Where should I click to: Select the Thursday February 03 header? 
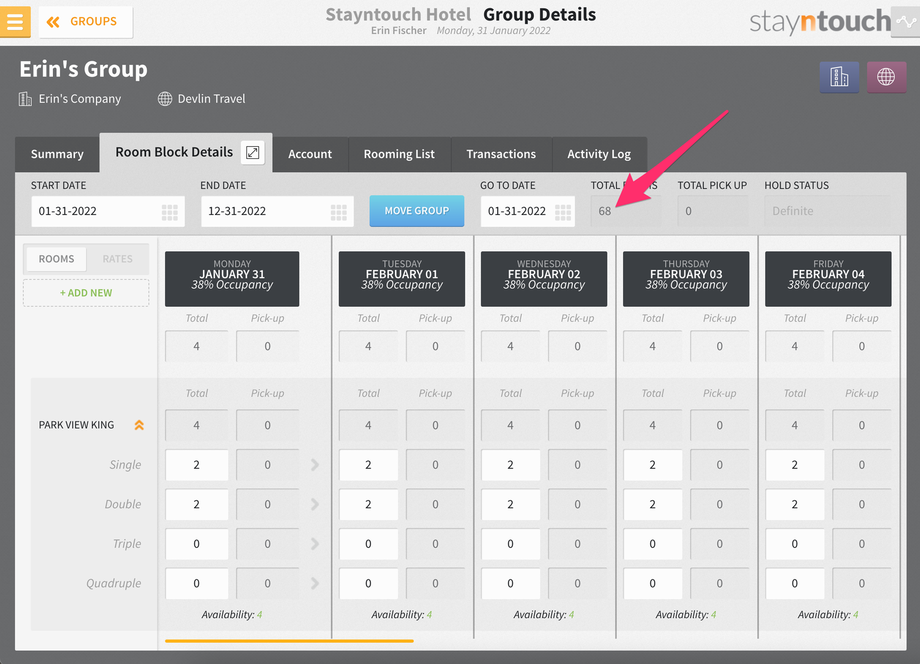[686, 279]
